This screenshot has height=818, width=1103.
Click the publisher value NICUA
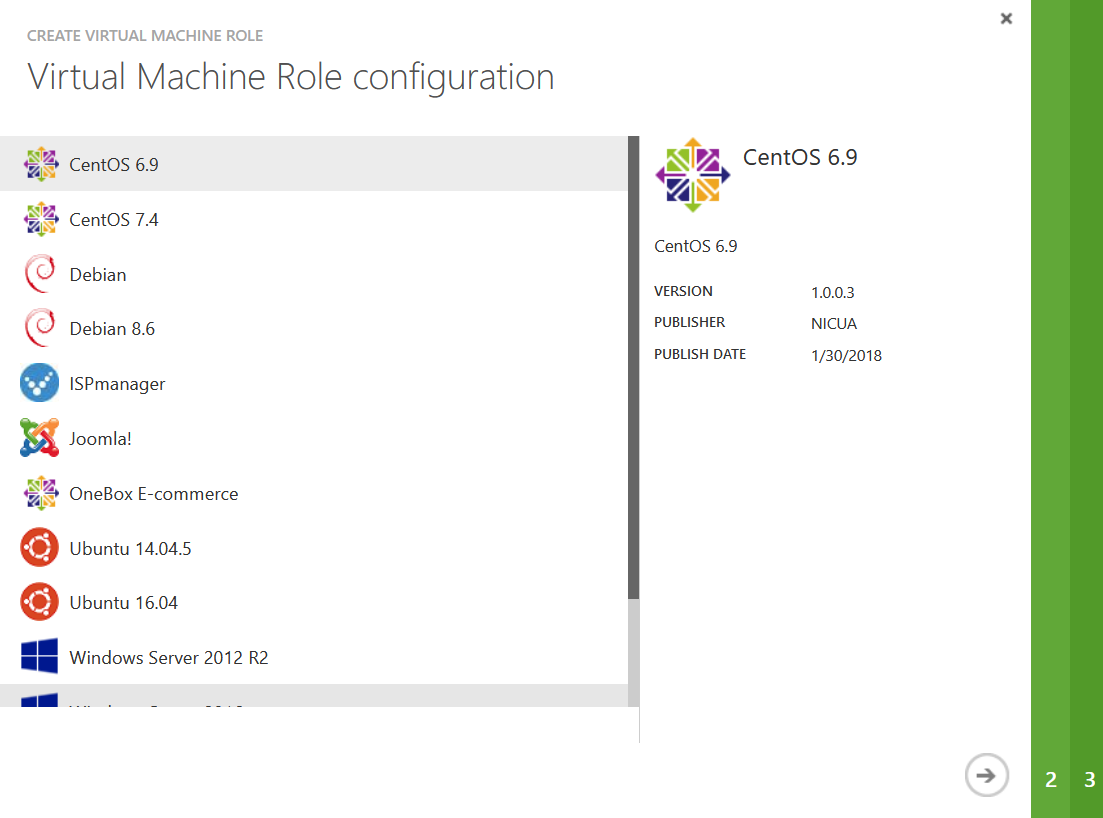pos(834,324)
